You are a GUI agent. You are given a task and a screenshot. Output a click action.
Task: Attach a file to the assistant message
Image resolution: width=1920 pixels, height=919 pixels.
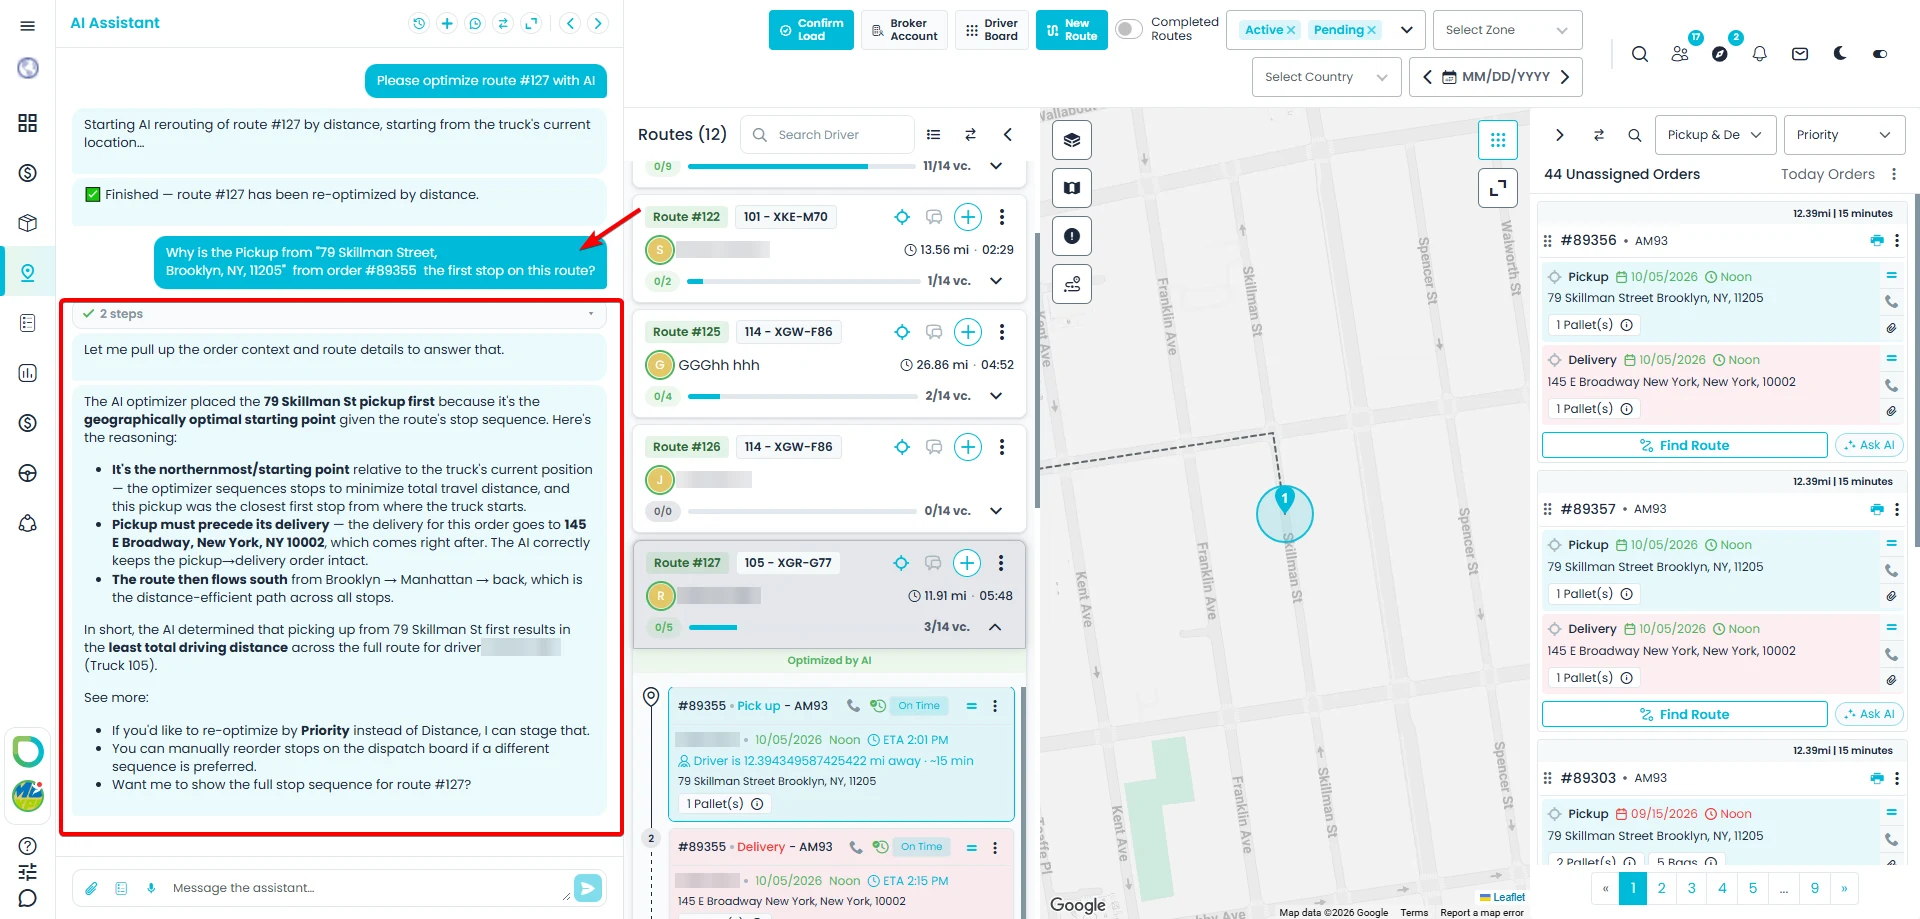pos(91,888)
